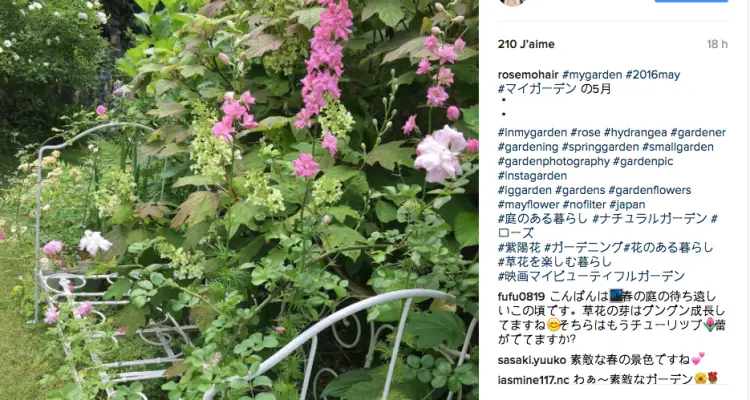Click the blue follow button at top
The width and height of the screenshot is (750, 400).
pos(691,1)
